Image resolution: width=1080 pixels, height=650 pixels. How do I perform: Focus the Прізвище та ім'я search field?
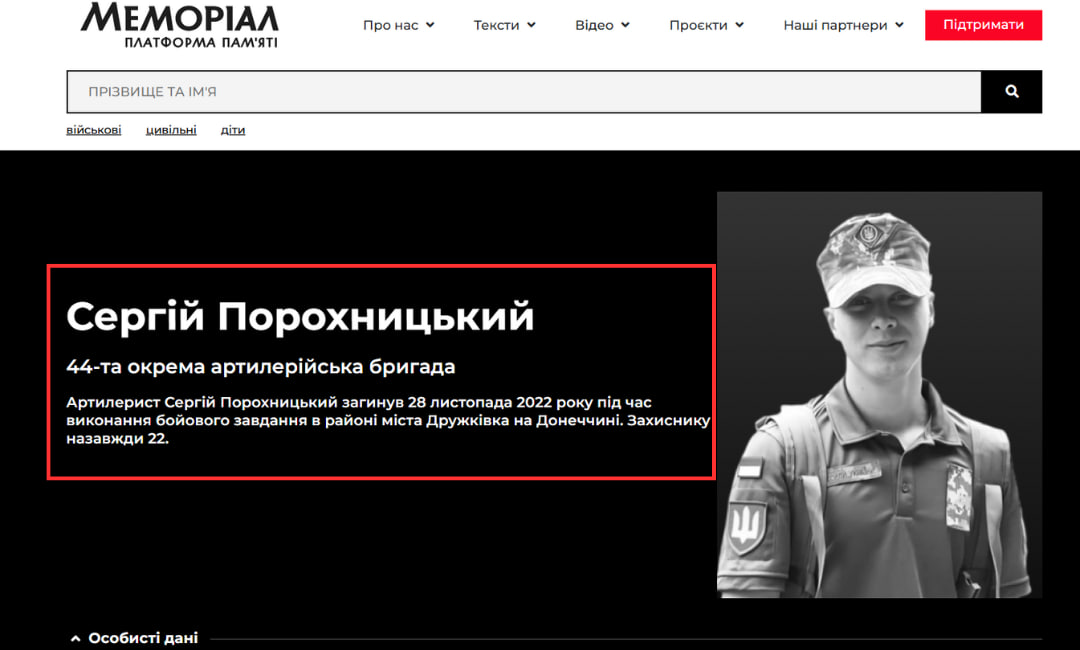coord(524,92)
